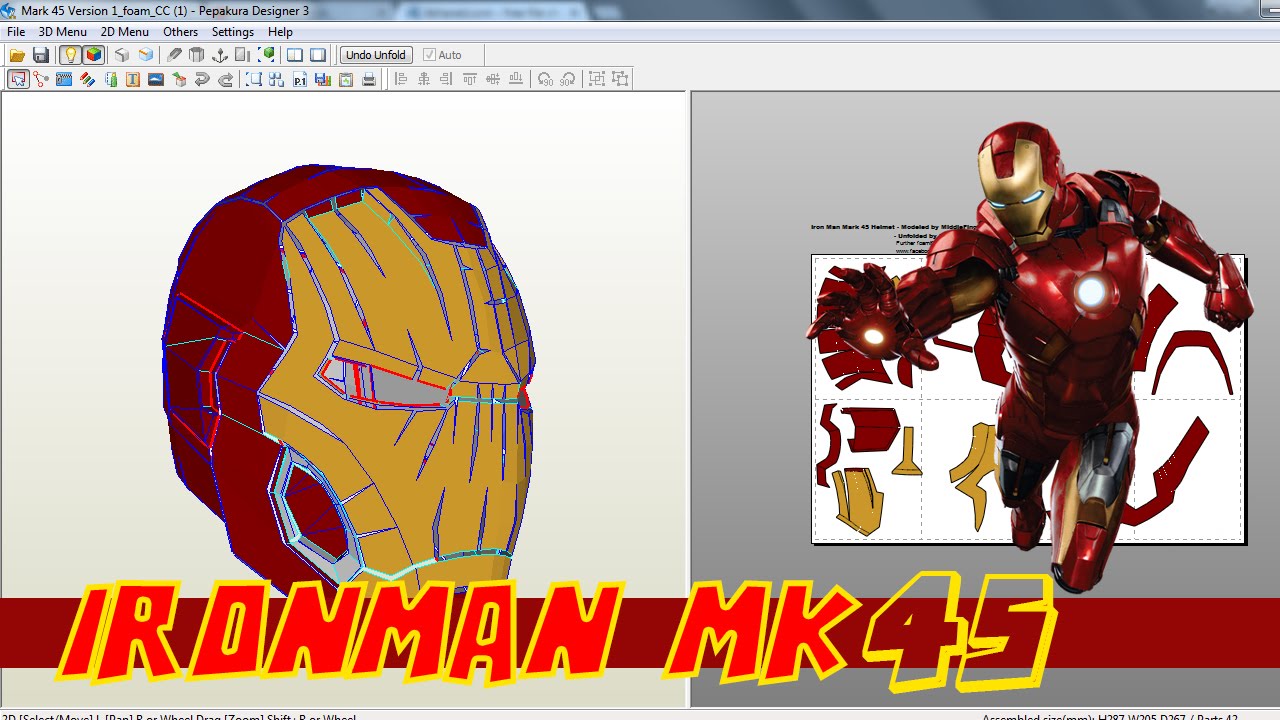Toggle the colored cube texture icon

tap(93, 55)
